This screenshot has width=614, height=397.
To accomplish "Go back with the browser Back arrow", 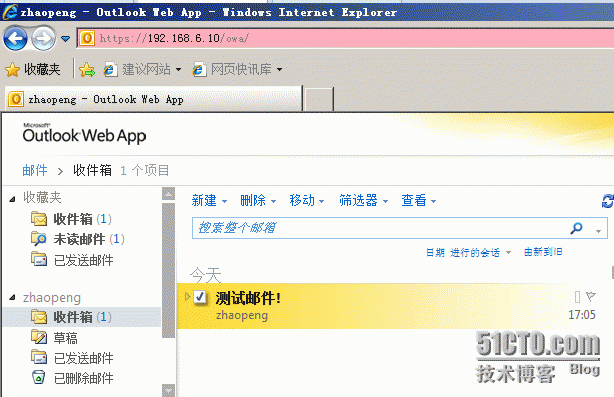I will [15, 38].
